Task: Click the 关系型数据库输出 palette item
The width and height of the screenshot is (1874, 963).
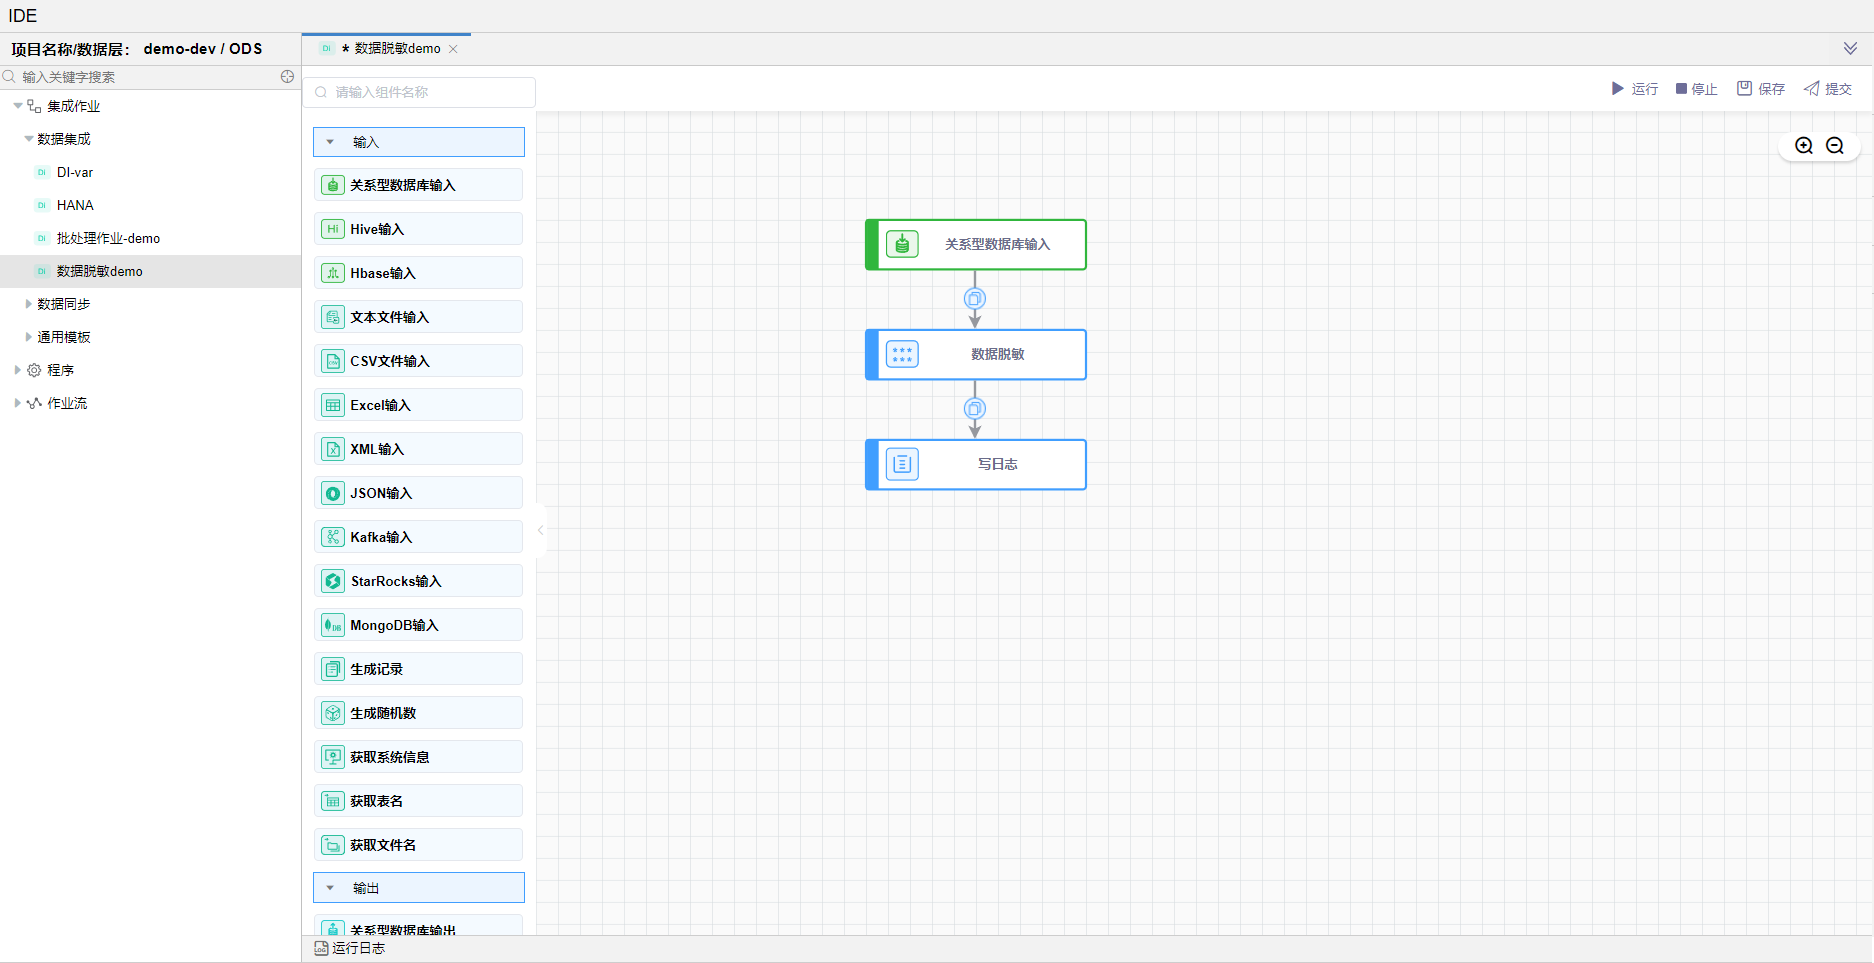Action: 418,926
